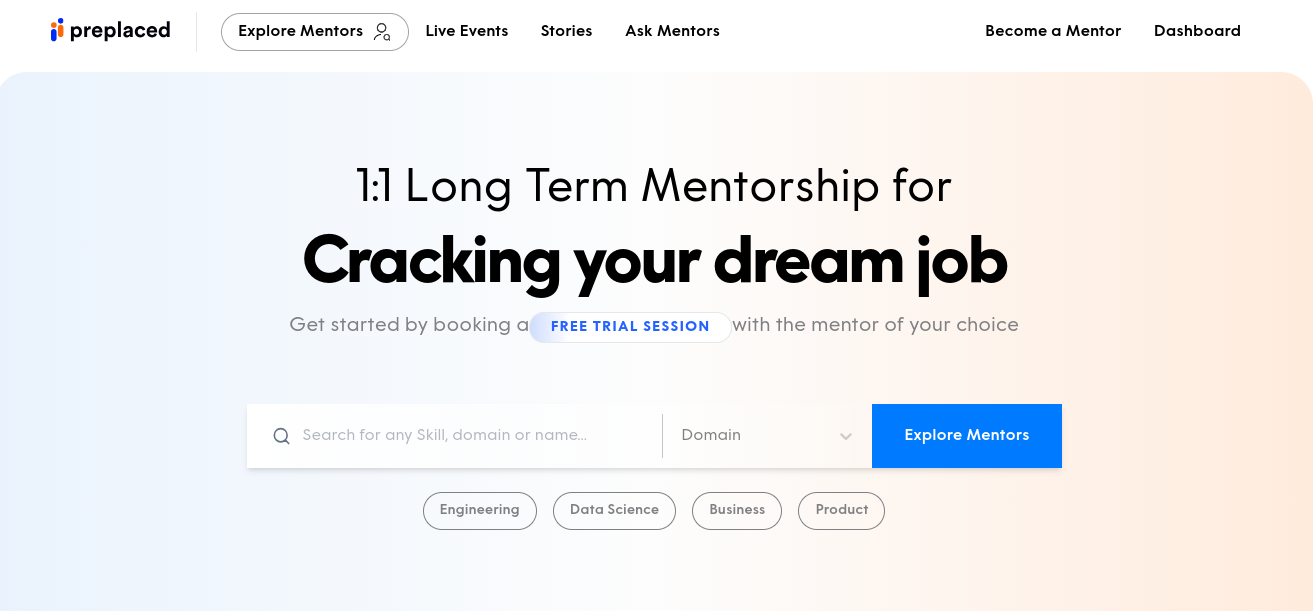This screenshot has height=611, width=1314.
Task: Click the Domain dropdown chevron arrow
Action: pyautogui.click(x=846, y=437)
